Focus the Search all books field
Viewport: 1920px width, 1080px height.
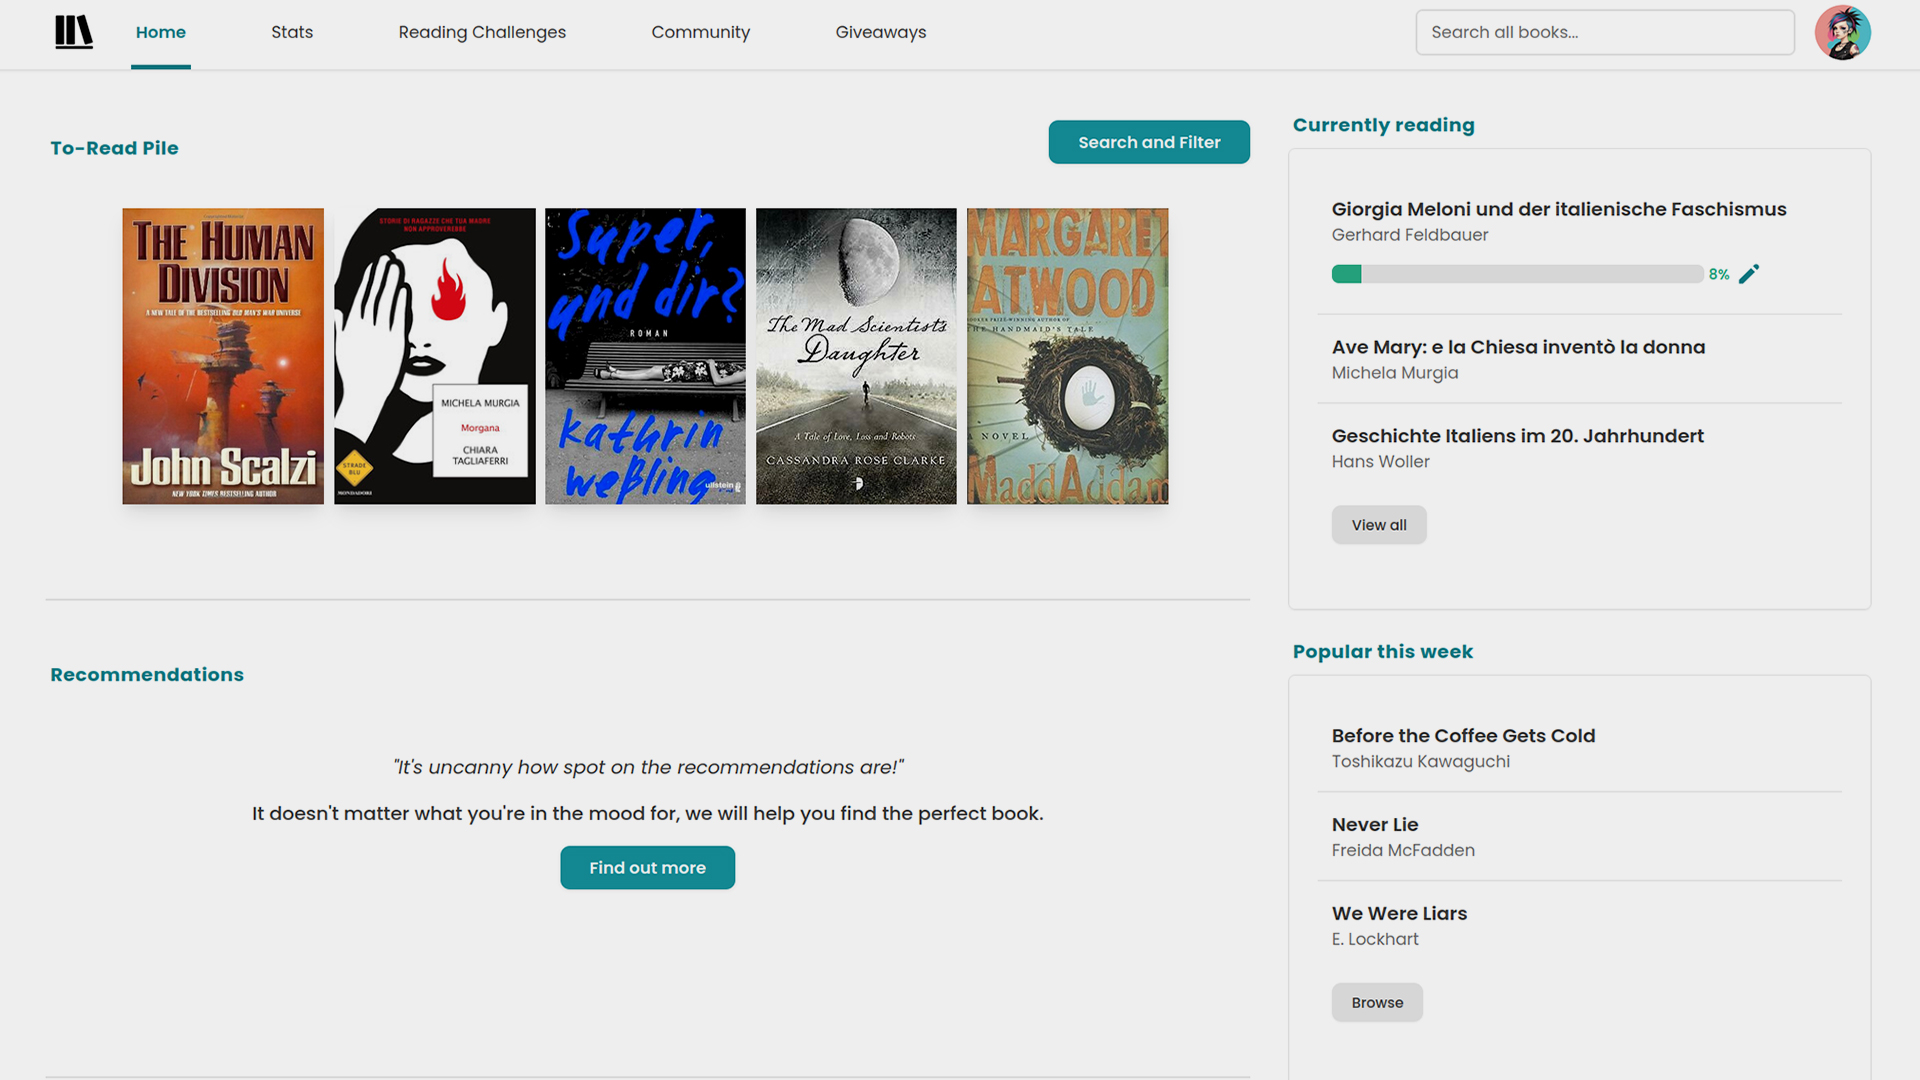[x=1604, y=32]
